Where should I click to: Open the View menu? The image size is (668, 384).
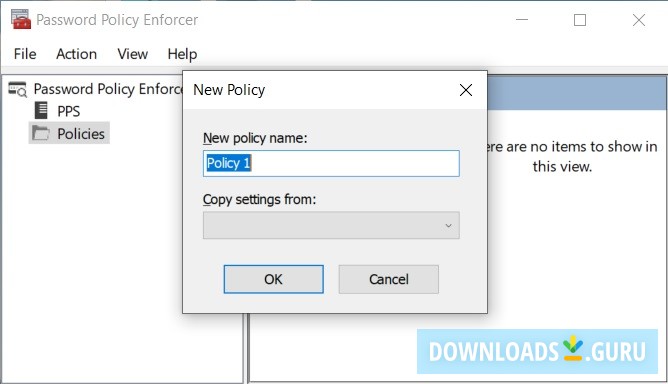click(x=132, y=54)
